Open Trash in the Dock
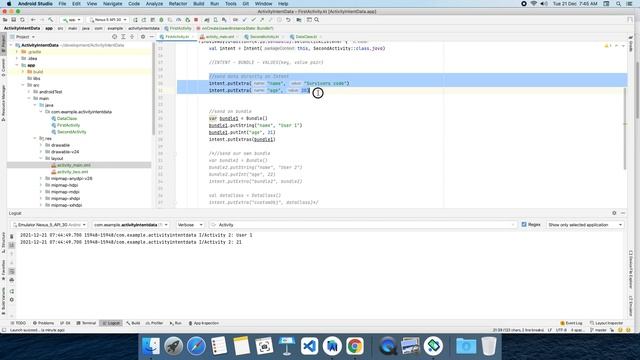Screen dimensions: 640x360 coord(489,346)
